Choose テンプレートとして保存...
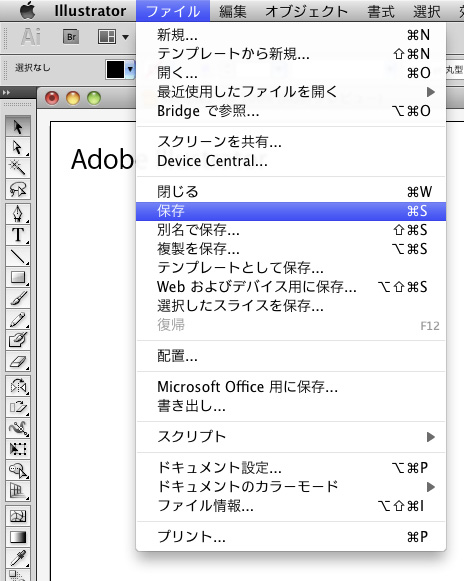The height and width of the screenshot is (581, 464). coord(291,268)
